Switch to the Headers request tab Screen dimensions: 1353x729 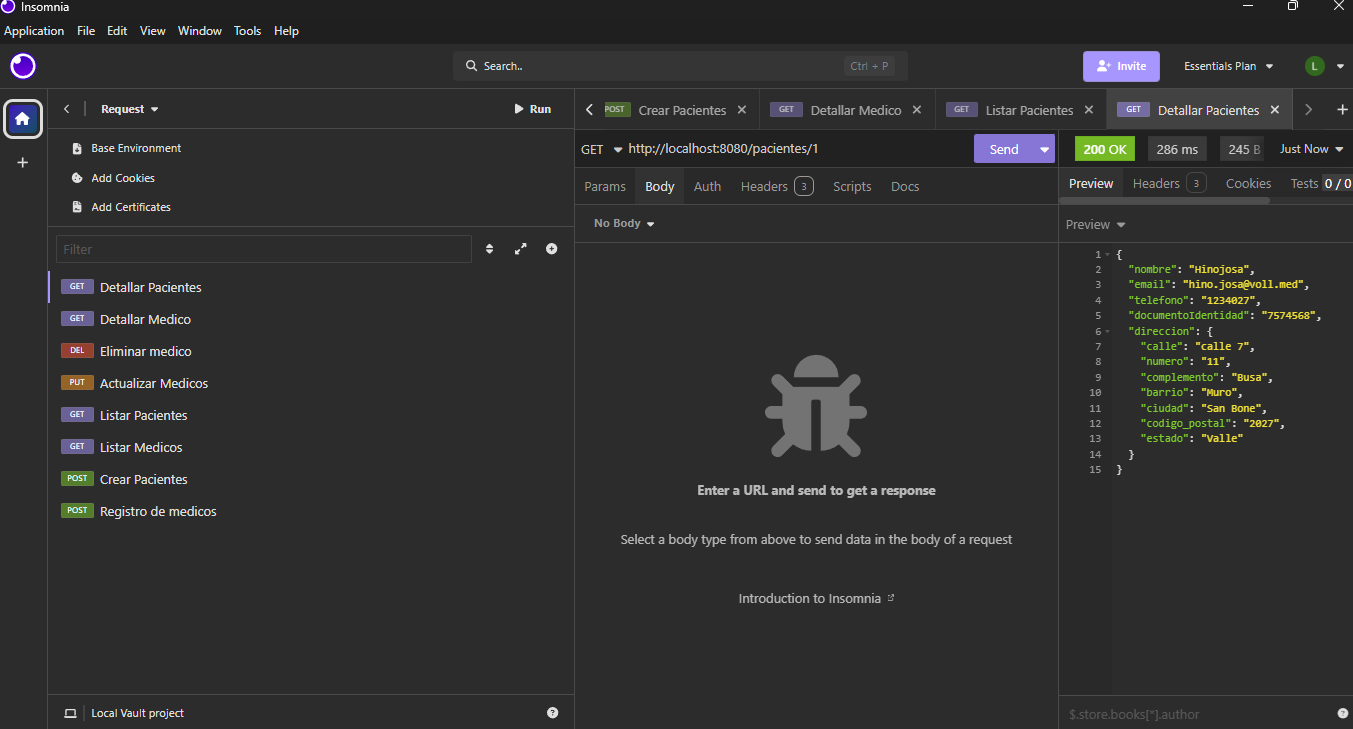coord(775,186)
